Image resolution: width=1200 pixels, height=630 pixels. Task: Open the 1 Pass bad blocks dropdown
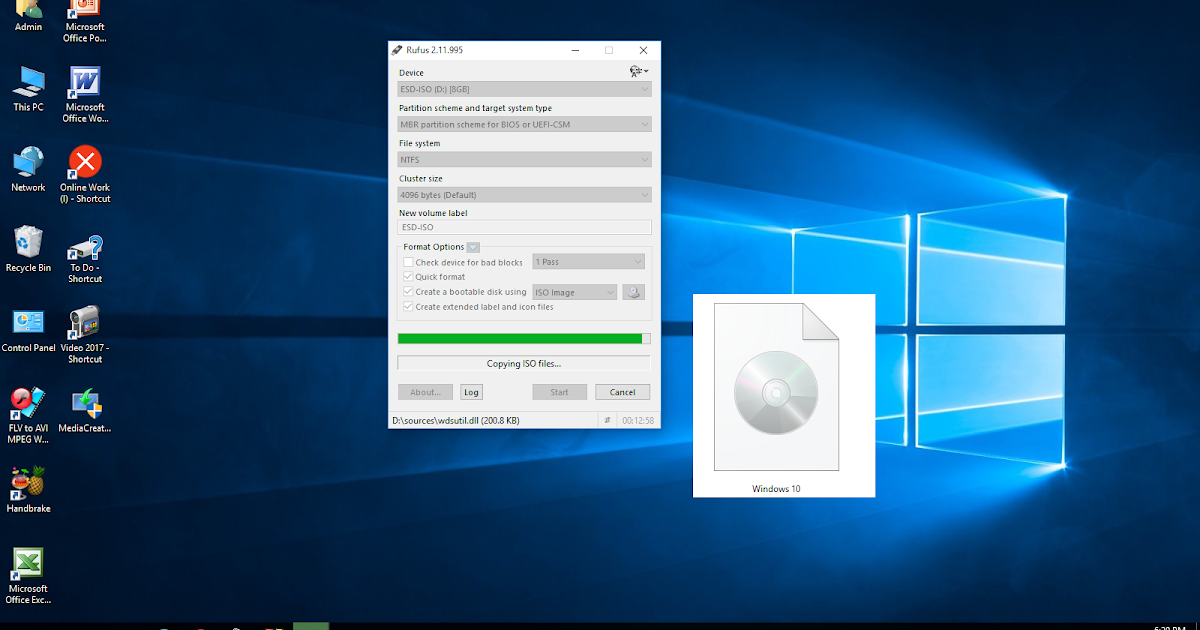point(589,262)
